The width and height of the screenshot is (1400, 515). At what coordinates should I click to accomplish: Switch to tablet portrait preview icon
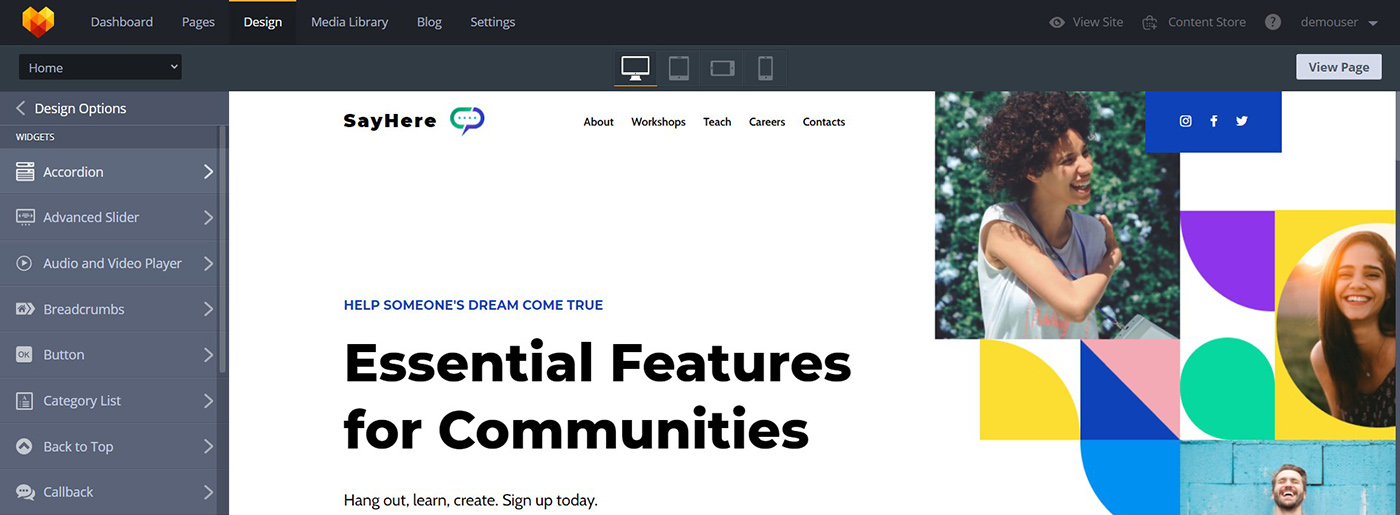[x=679, y=68]
